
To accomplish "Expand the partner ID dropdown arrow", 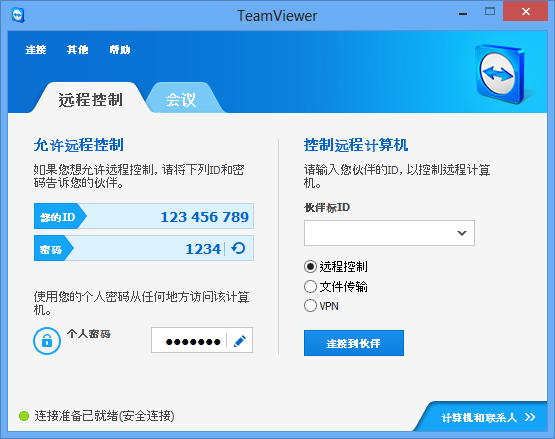I will (x=462, y=233).
